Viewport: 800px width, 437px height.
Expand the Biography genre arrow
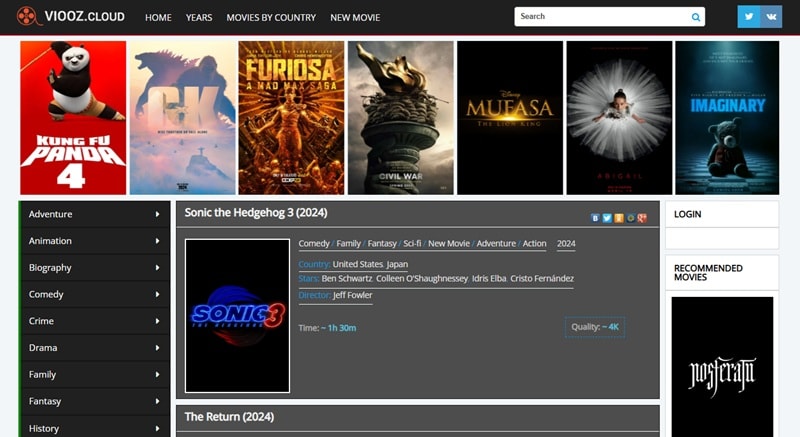click(157, 268)
